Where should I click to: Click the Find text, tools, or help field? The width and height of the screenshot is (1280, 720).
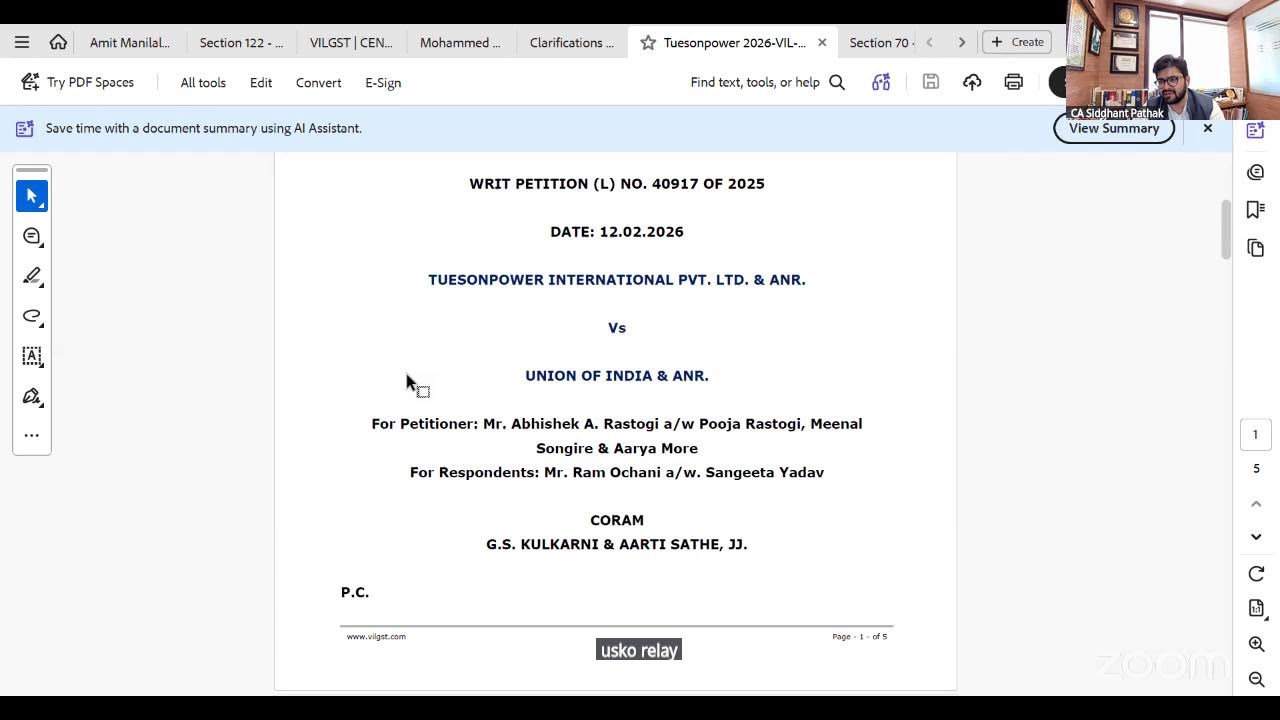pyautogui.click(x=755, y=82)
